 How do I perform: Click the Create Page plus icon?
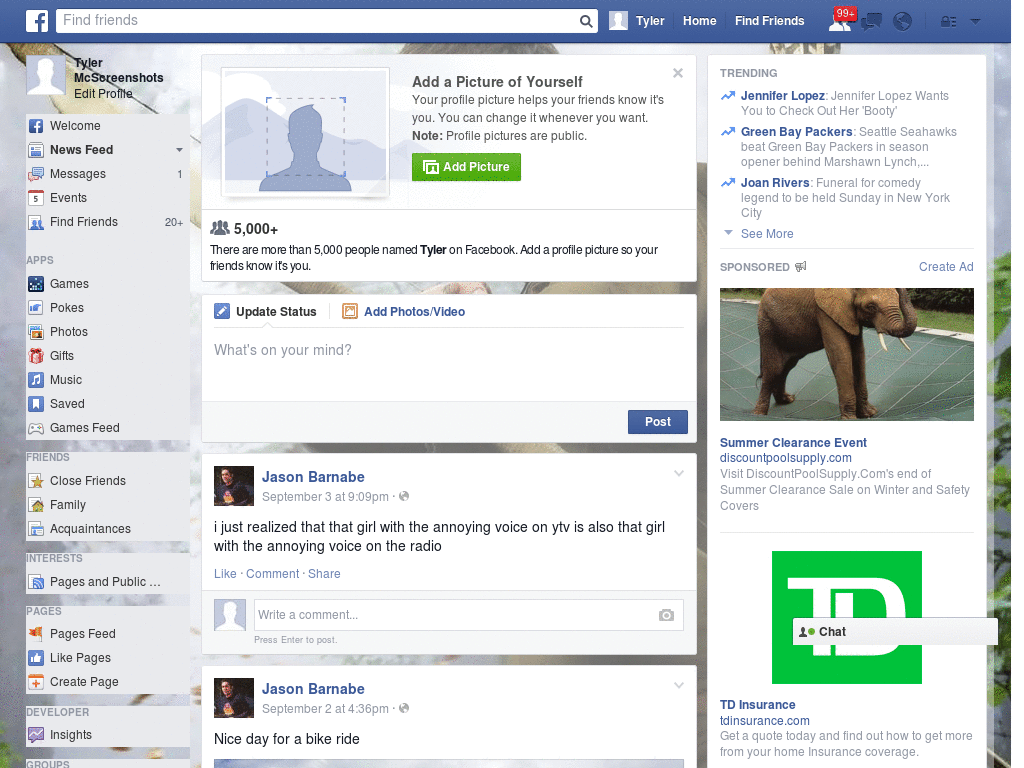click(36, 682)
